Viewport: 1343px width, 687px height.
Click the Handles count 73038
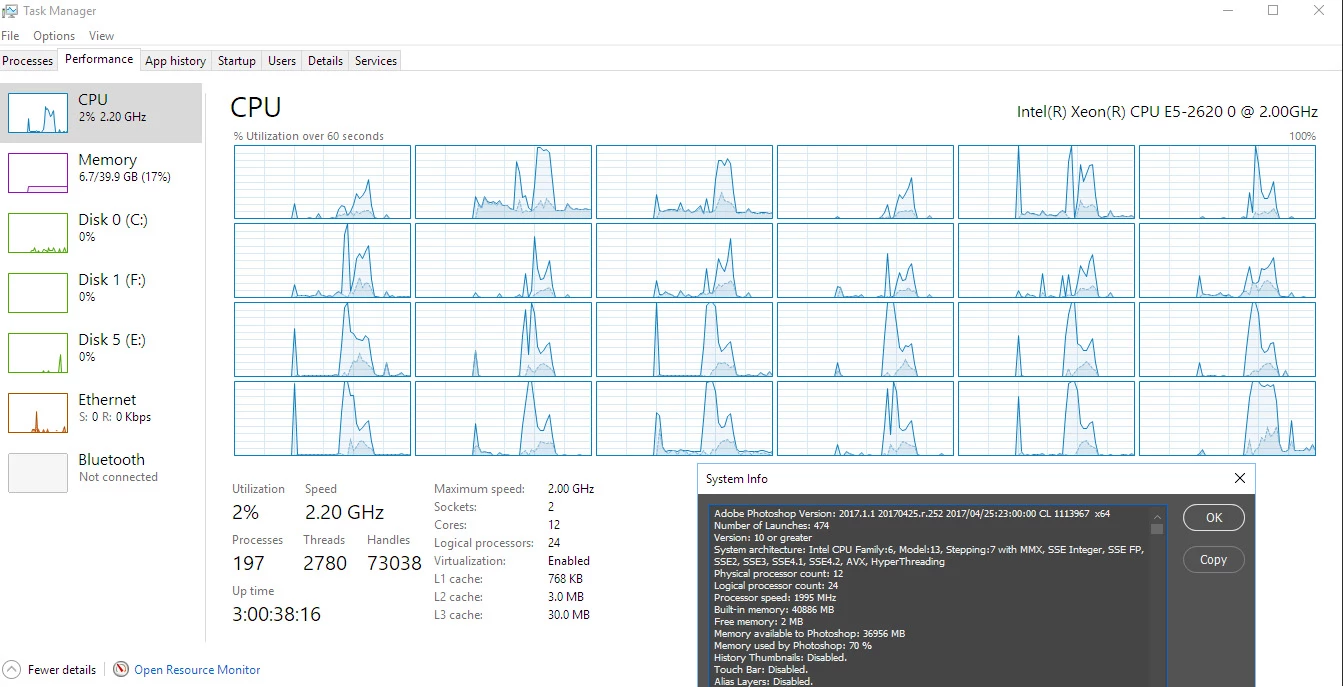tap(394, 564)
